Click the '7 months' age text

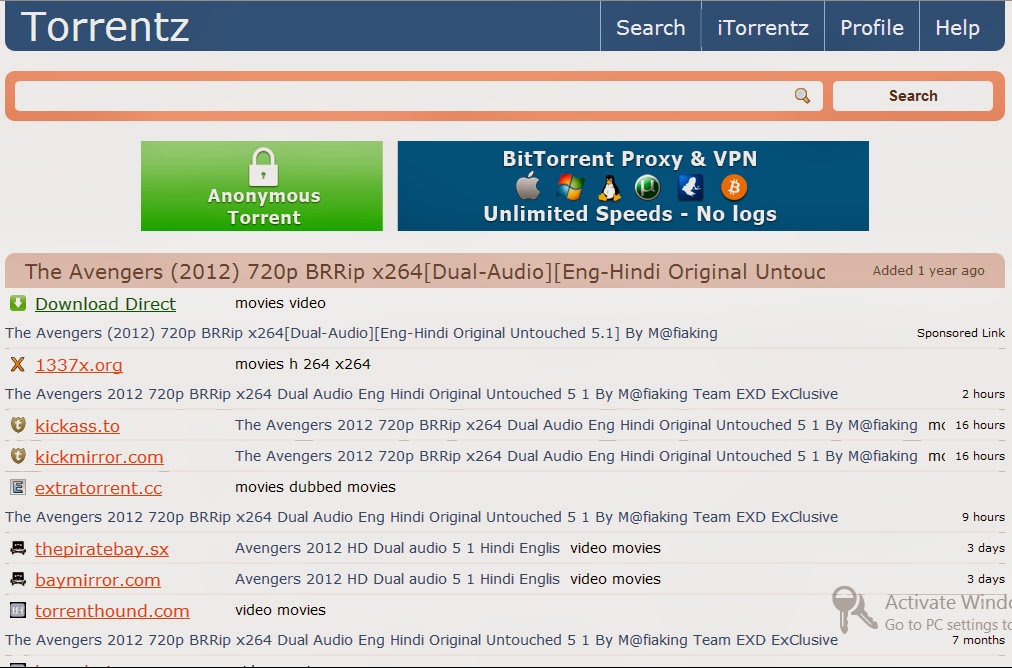pos(978,640)
